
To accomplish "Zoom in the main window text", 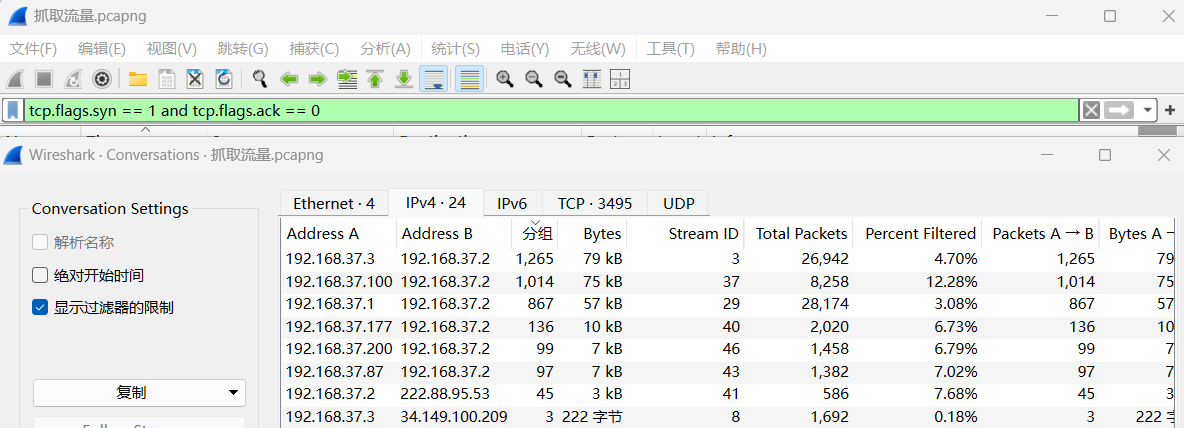I will tap(505, 79).
